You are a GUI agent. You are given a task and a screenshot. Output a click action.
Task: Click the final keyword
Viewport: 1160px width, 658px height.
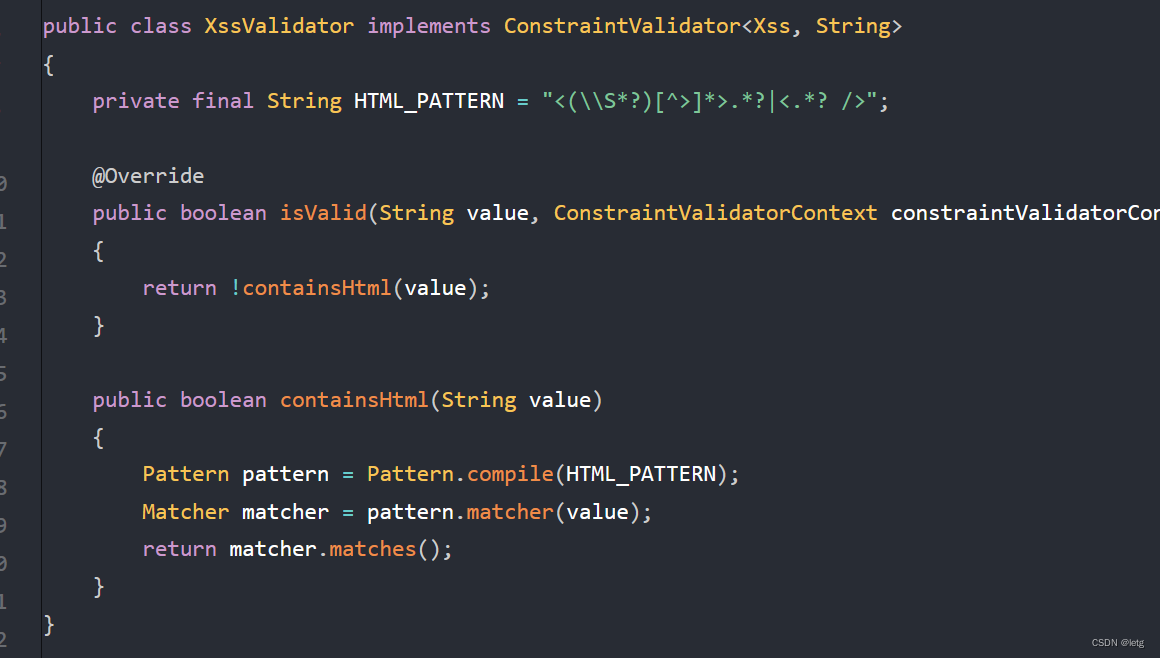coord(223,101)
